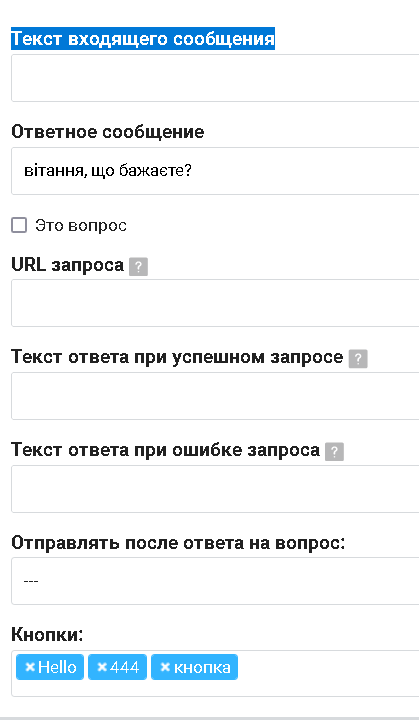Focus Текст ответа при ошибке запроса field

[215, 489]
